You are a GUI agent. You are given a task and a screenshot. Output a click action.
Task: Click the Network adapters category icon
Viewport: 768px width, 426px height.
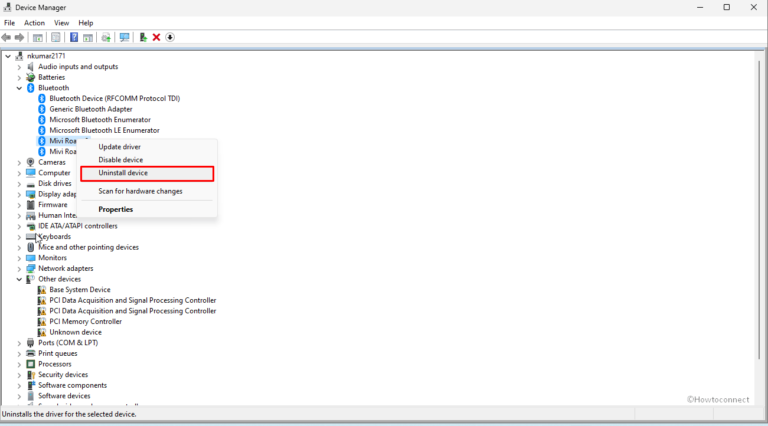[x=30, y=268]
